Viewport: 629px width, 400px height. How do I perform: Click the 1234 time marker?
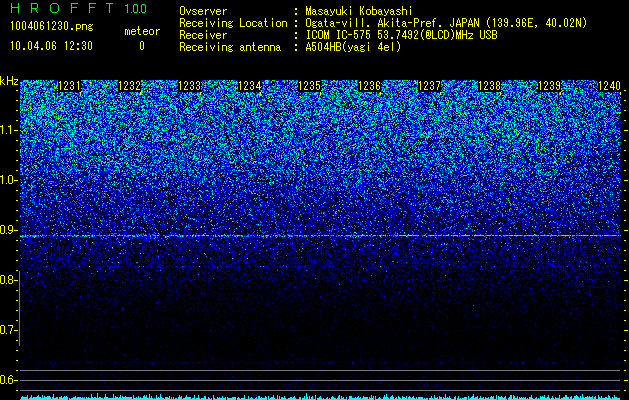[x=250, y=86]
